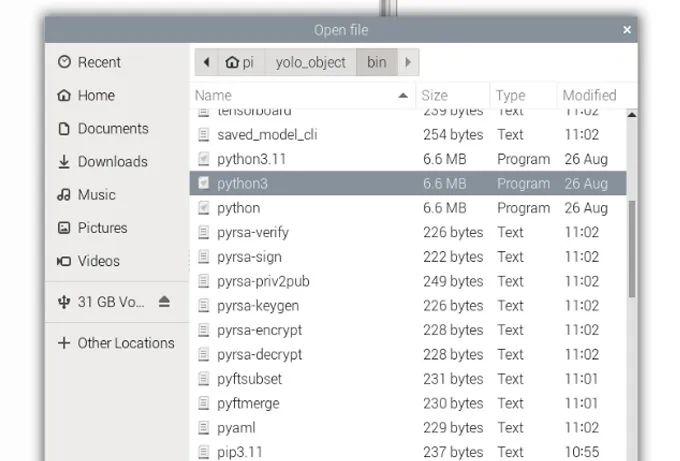Viewport: 680px width, 461px height.
Task: Open Documents in the sidebar
Action: (x=116, y=129)
